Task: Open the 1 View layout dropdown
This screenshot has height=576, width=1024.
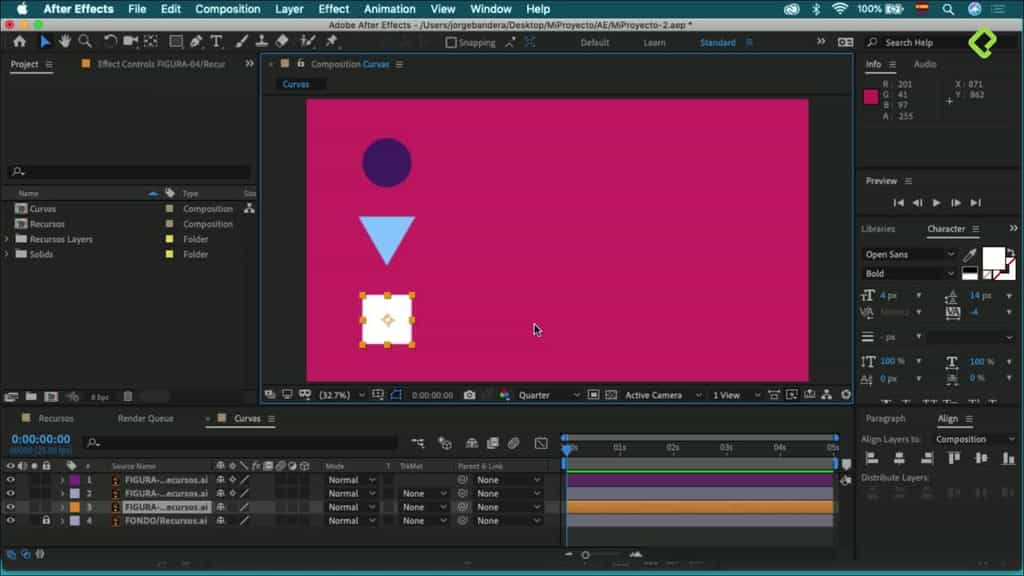Action: click(x=736, y=395)
